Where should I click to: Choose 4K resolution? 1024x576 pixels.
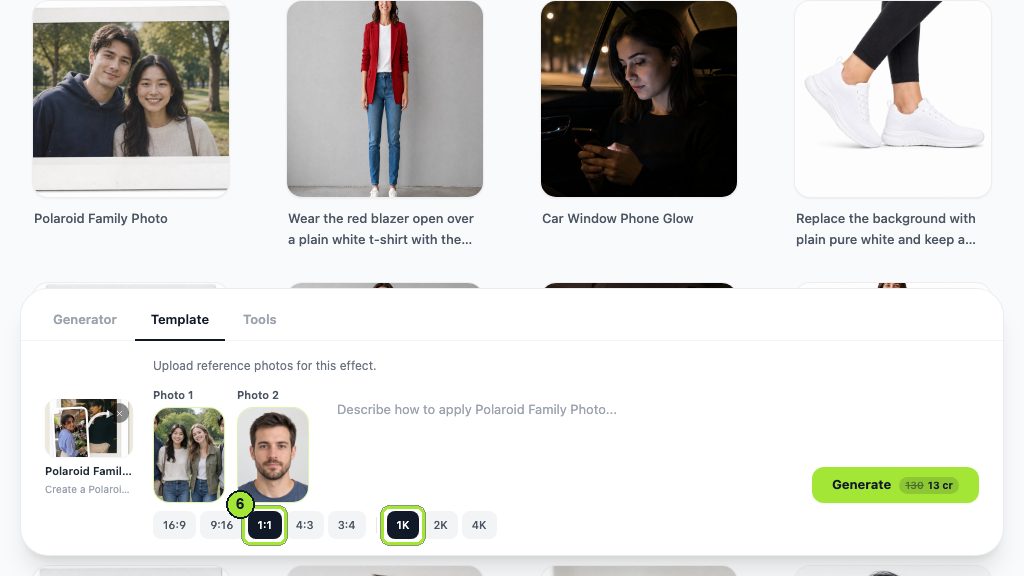(x=479, y=525)
